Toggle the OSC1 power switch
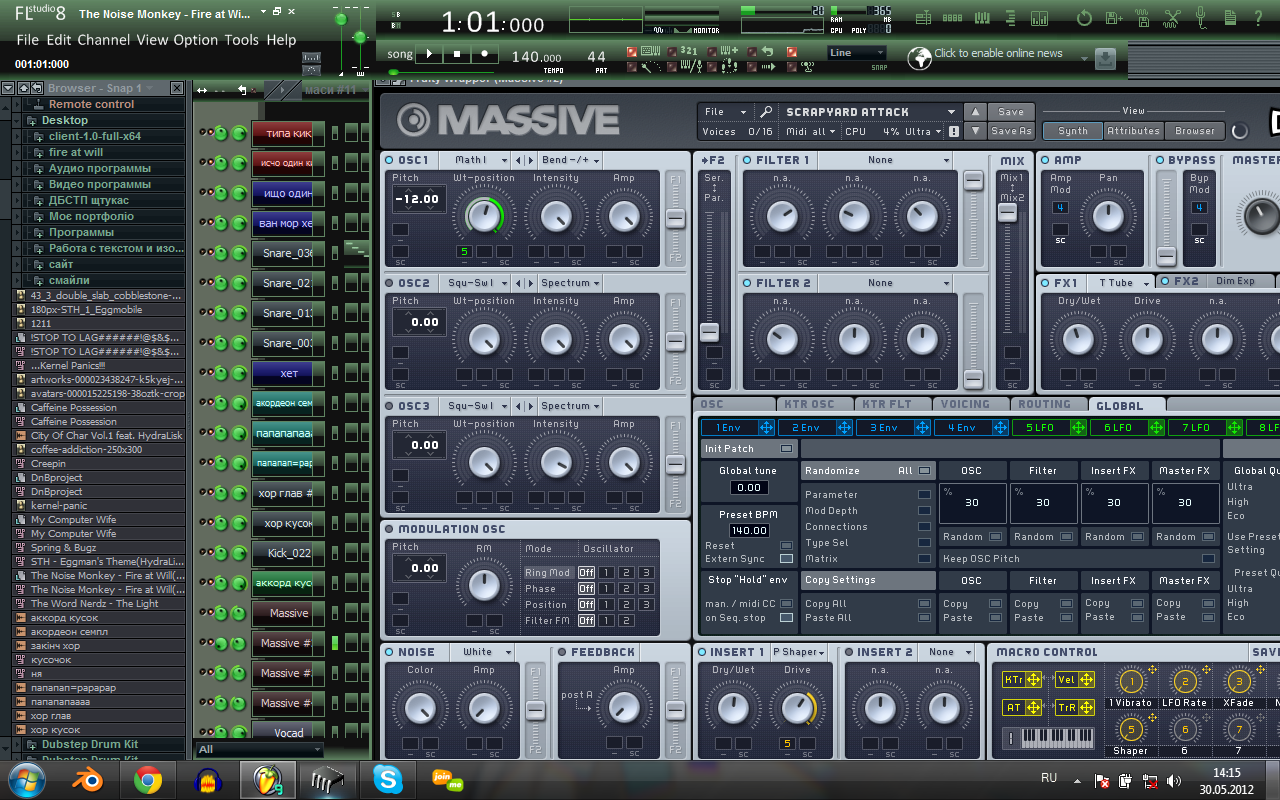The width and height of the screenshot is (1280, 800). [390, 160]
